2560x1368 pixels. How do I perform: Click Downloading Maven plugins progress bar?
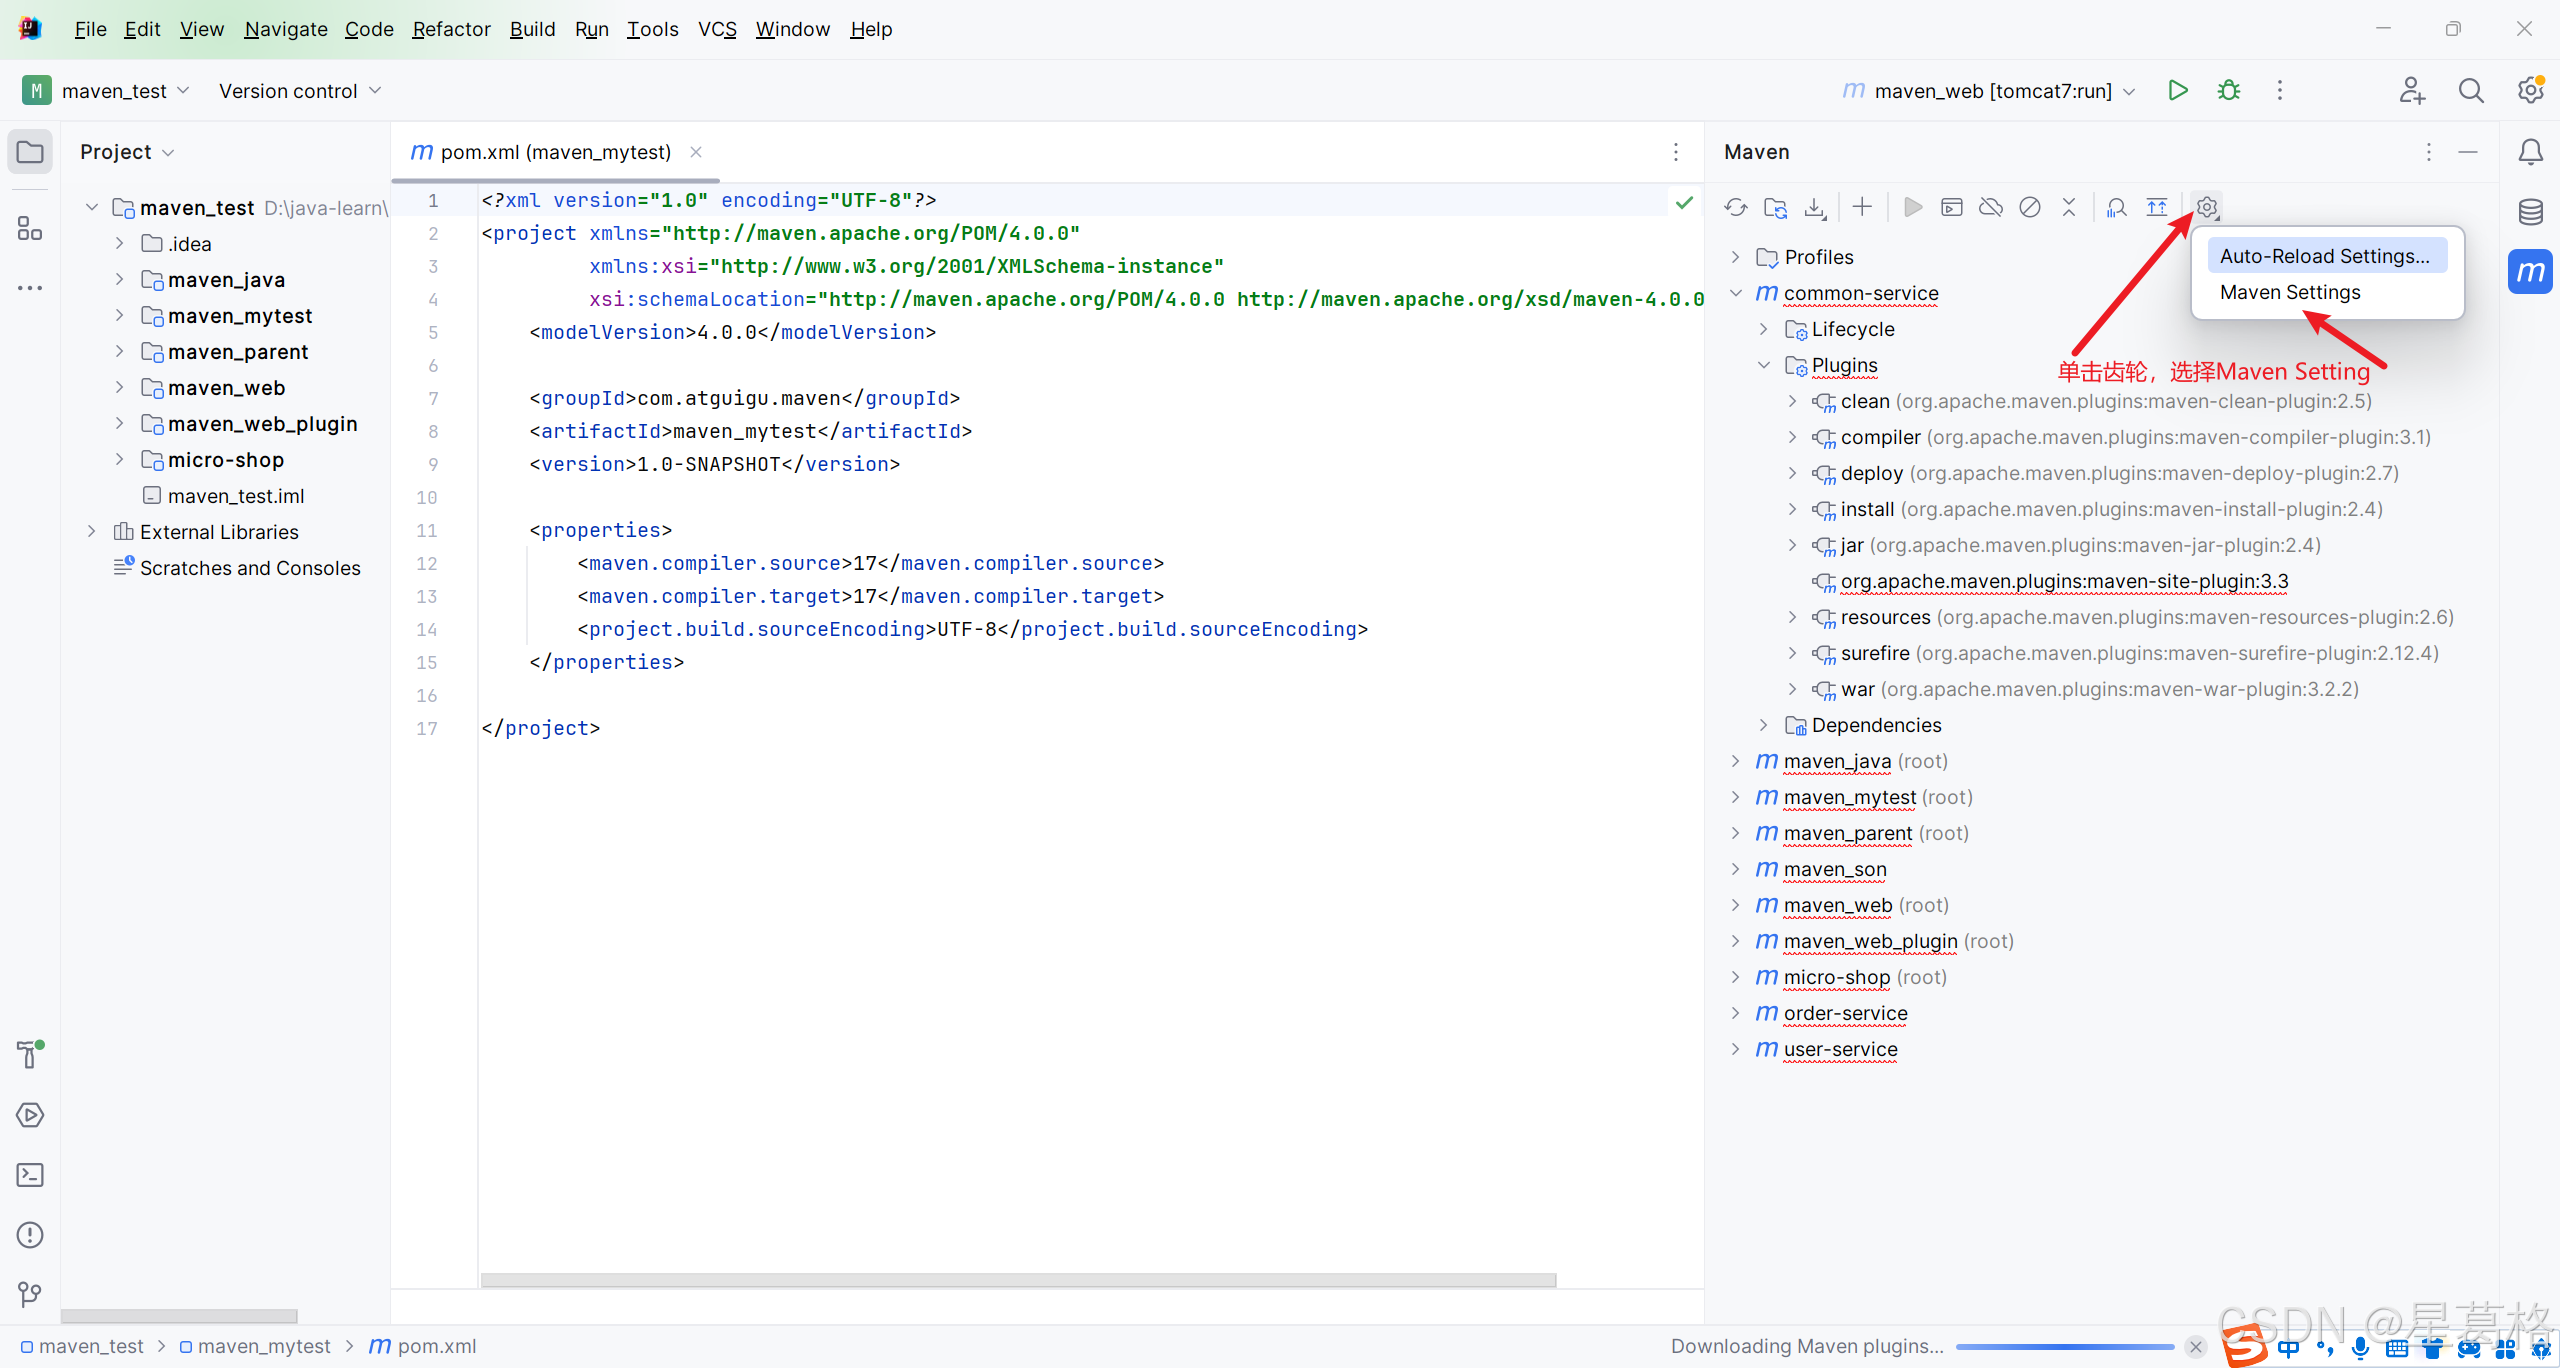2065,1347
